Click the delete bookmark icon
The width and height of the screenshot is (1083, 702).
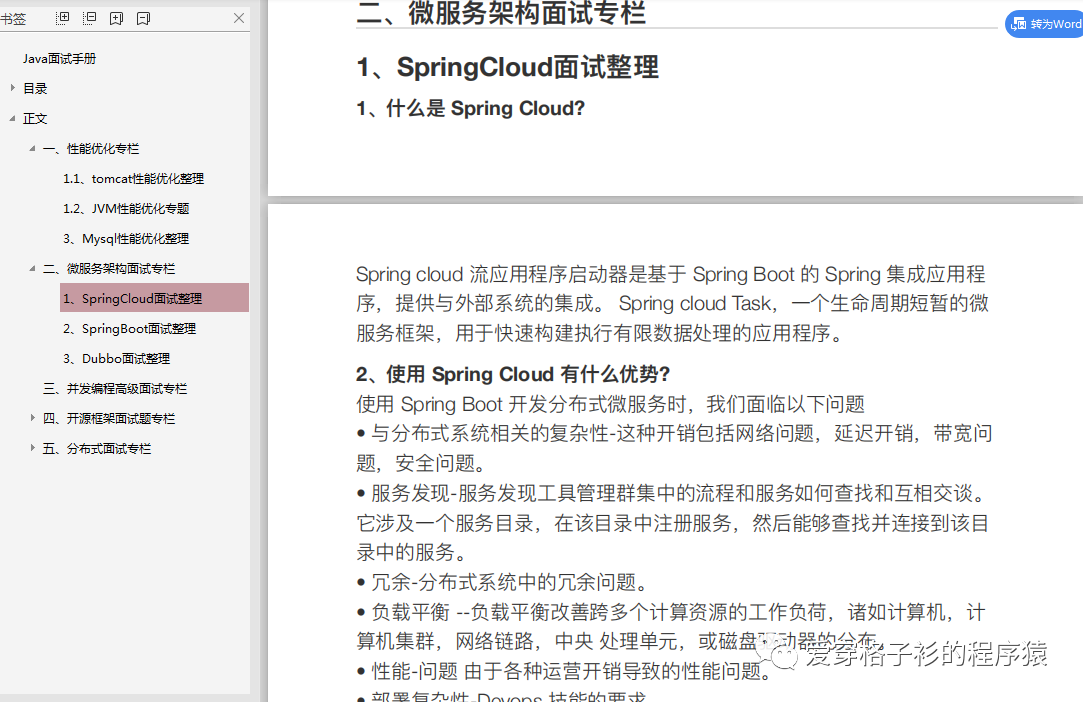pos(143,19)
